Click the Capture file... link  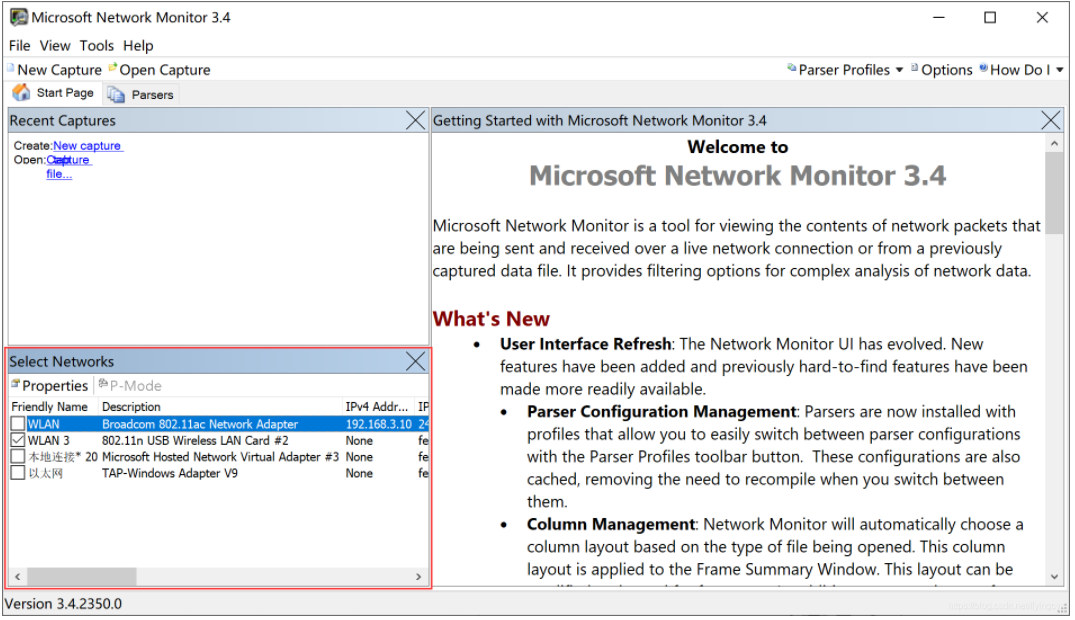pyautogui.click(x=67, y=167)
